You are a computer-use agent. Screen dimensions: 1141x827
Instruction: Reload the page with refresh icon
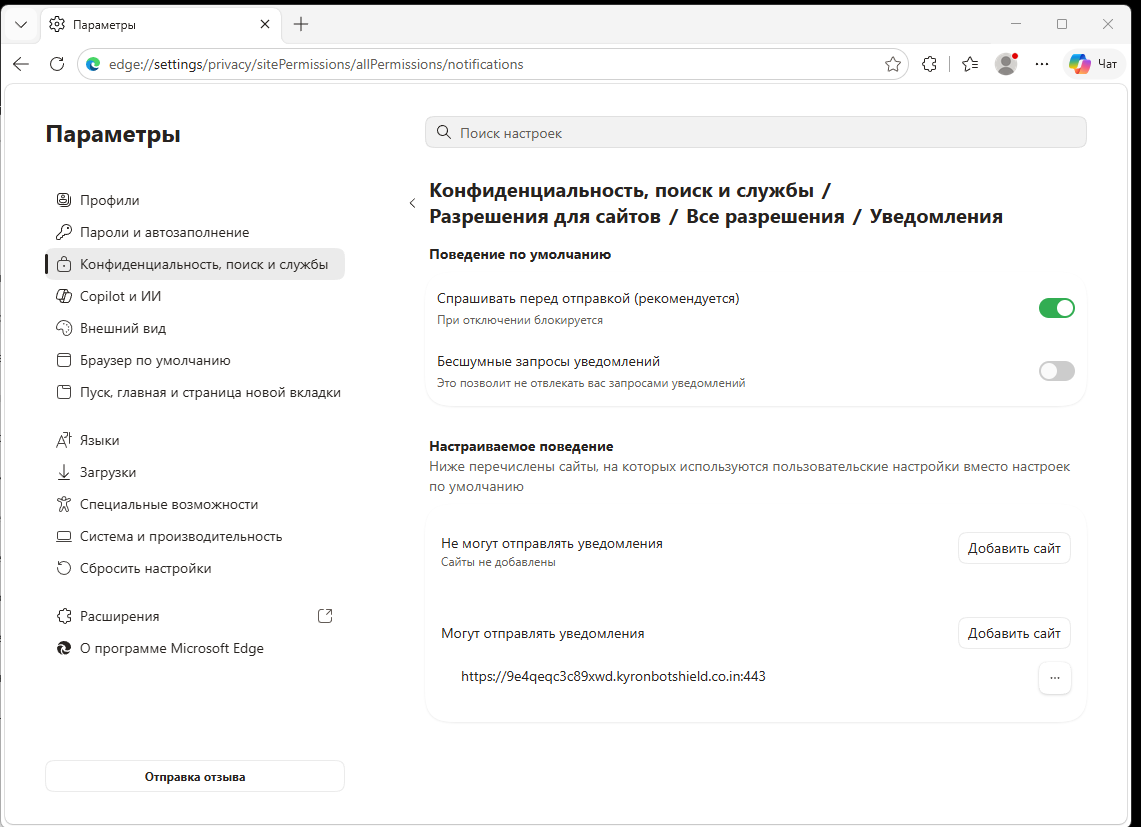(57, 64)
